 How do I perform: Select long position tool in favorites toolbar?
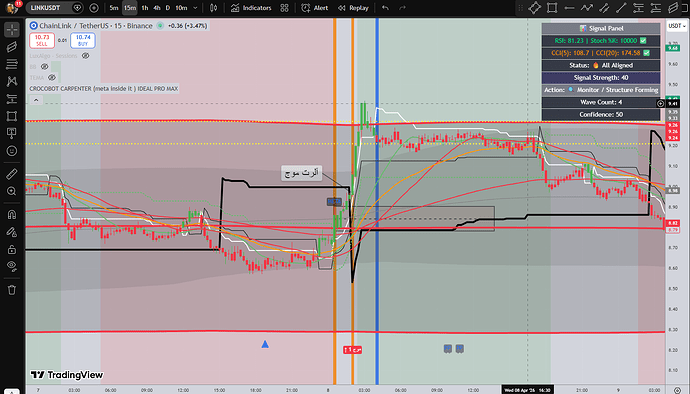click(x=638, y=8)
